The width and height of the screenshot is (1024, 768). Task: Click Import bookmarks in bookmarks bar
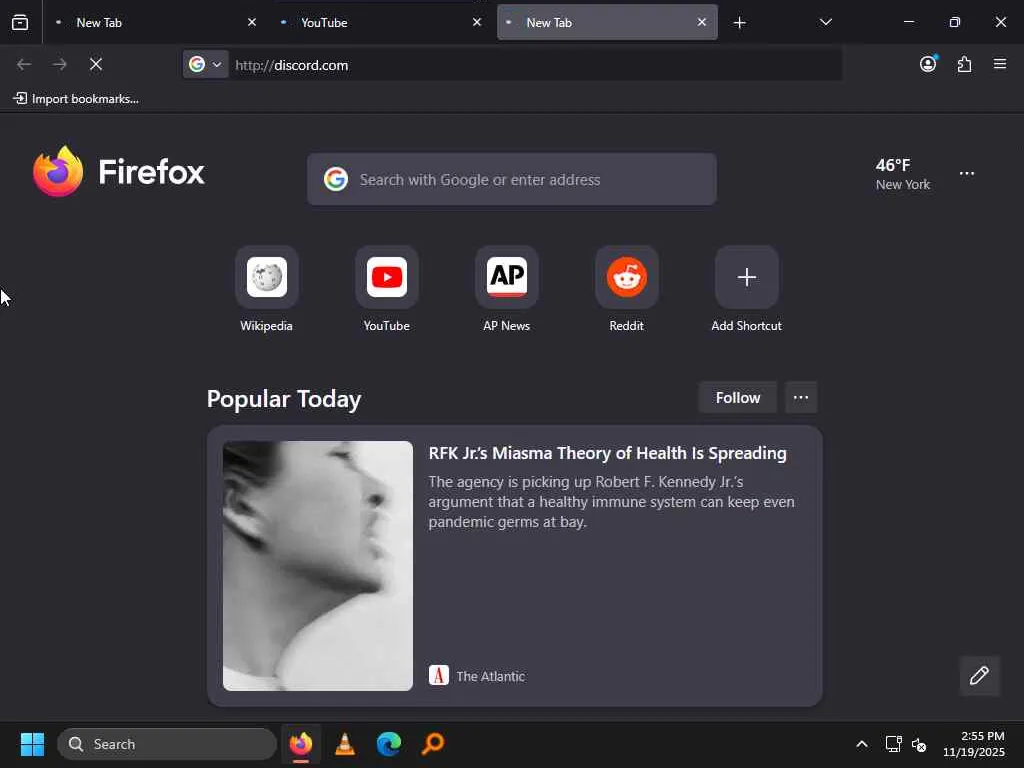point(76,99)
